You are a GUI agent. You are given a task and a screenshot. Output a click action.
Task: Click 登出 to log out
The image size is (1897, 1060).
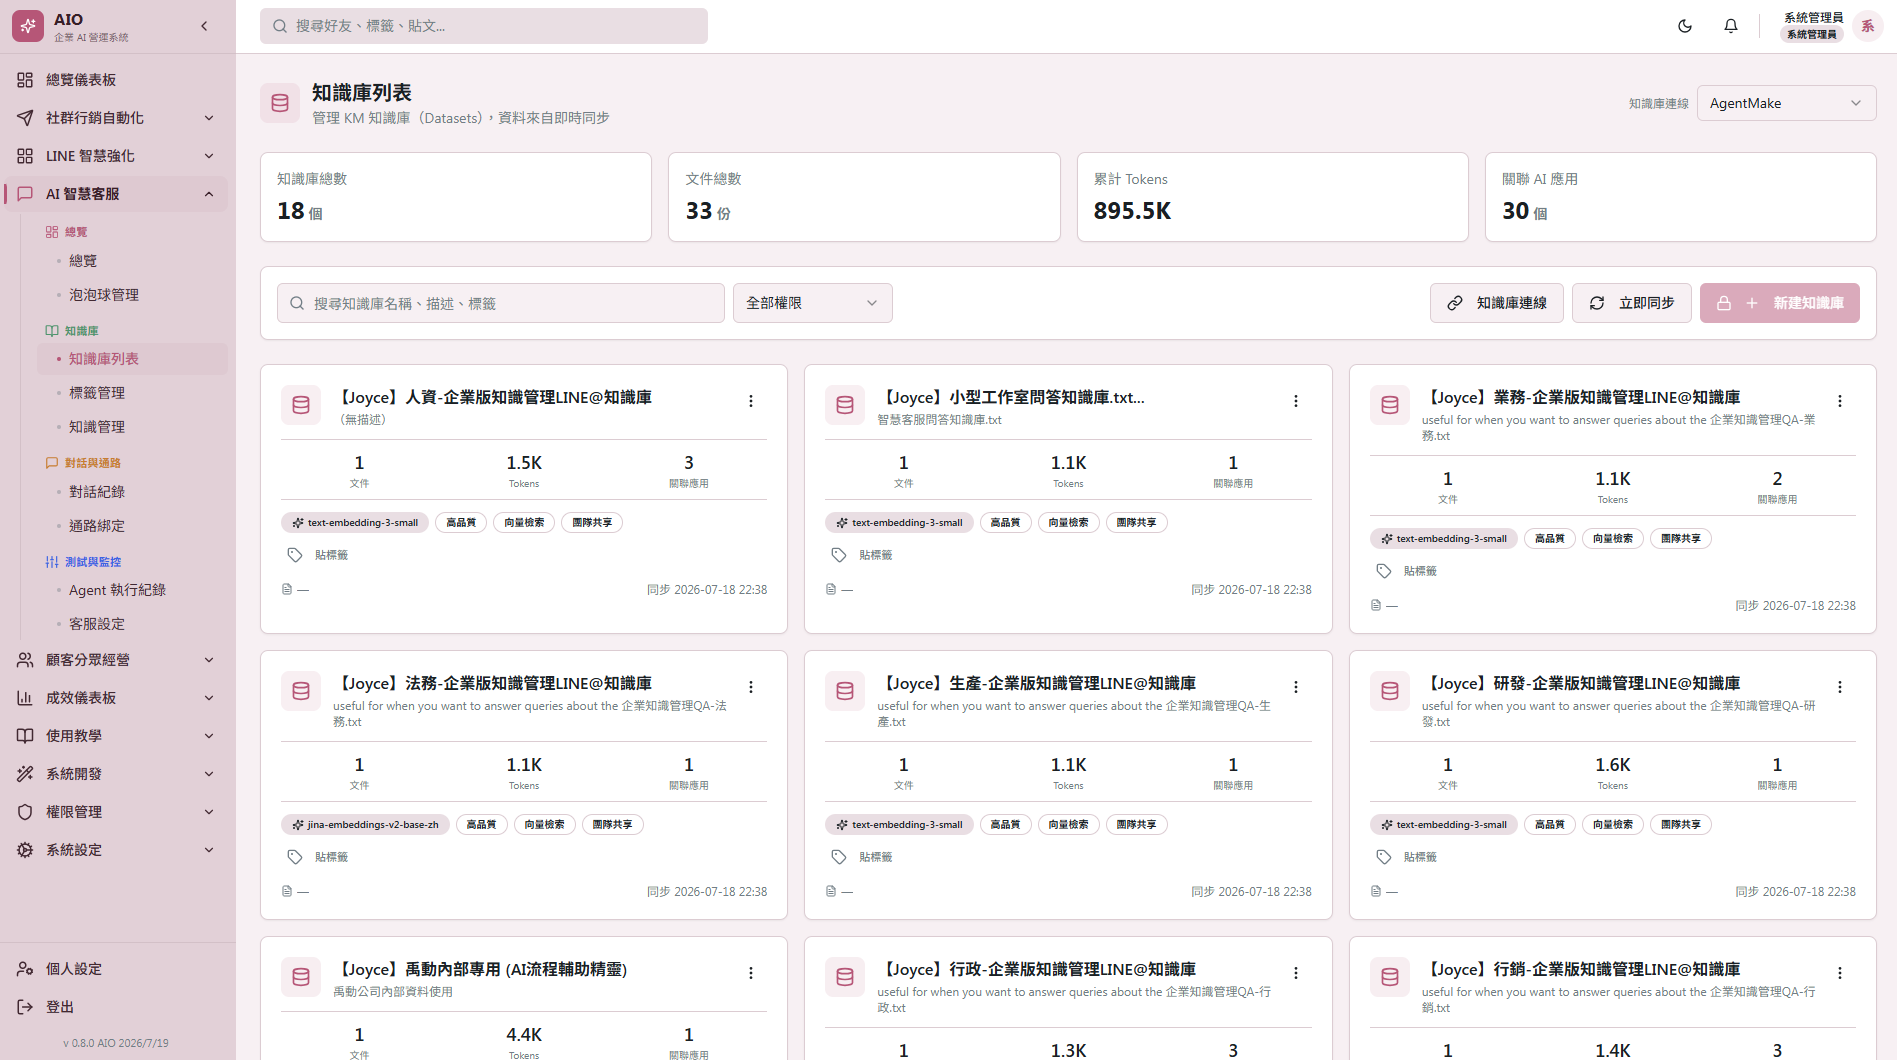click(116, 1007)
